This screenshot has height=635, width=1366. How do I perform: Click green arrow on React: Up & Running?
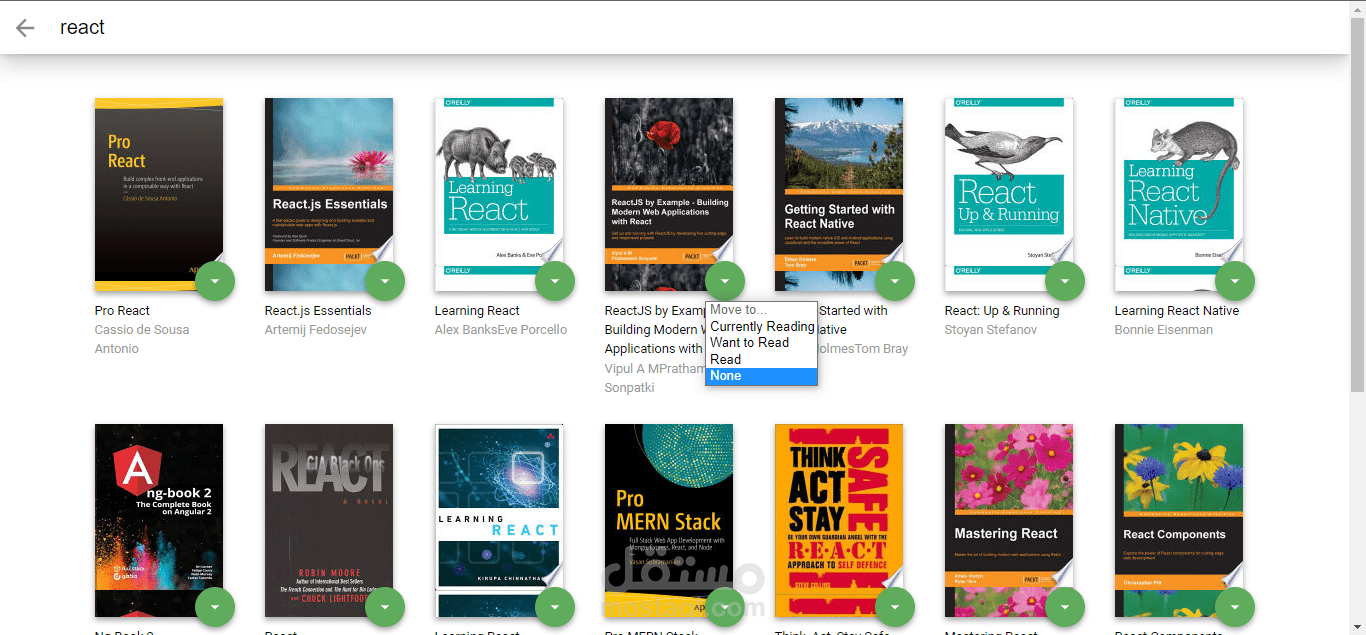1065,281
